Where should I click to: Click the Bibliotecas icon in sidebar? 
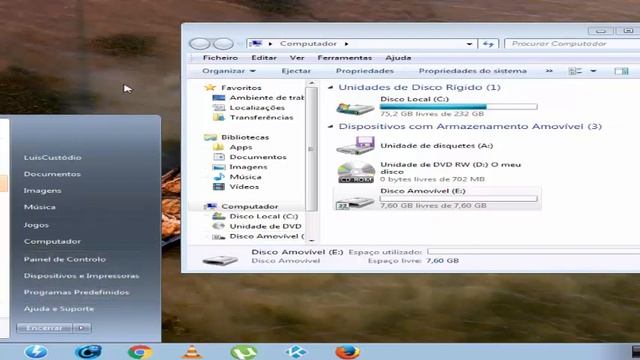210,137
